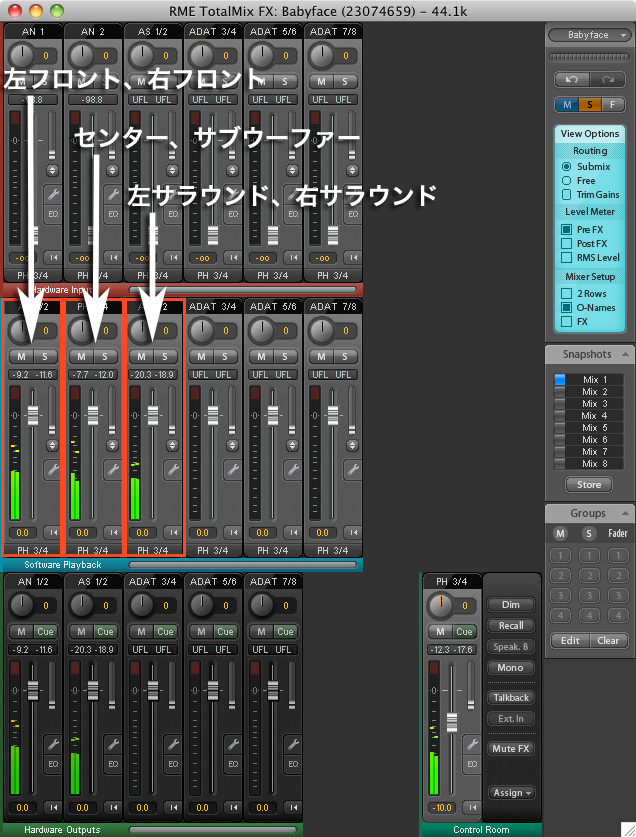Open EQ on ADAT 7/8 hardware input
This screenshot has width=636, height=837.
[352, 215]
